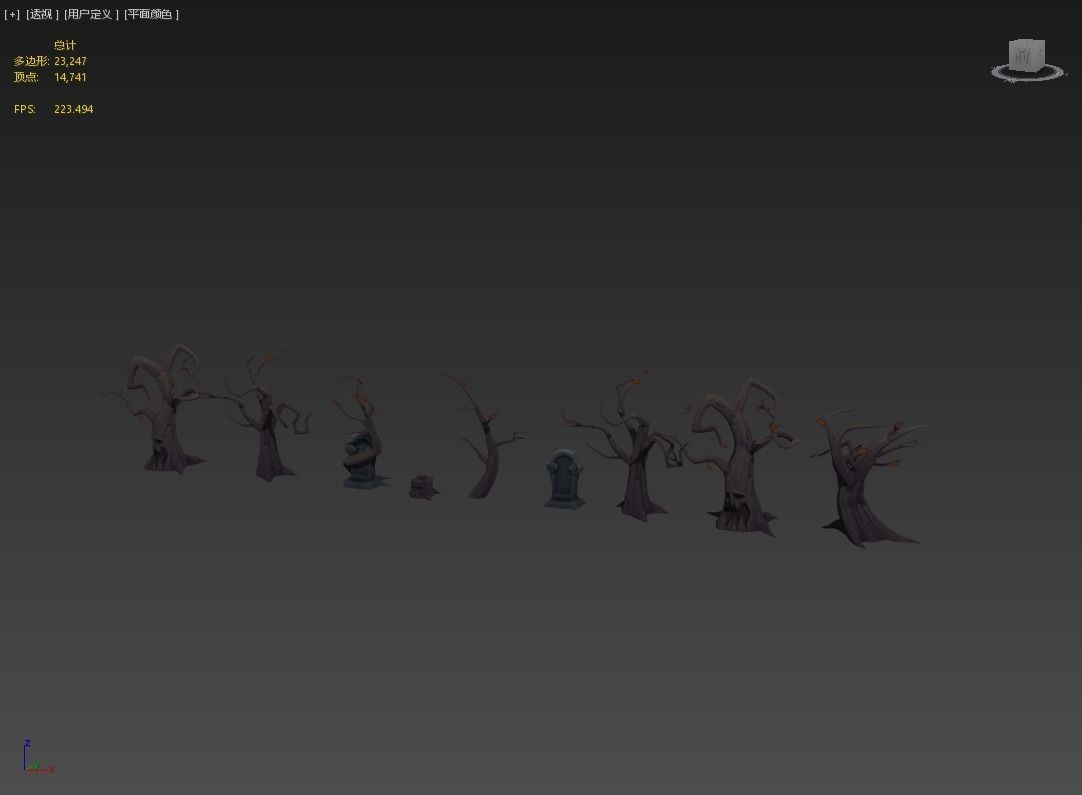Select the tombstone wrapped by a tree
The height and width of the screenshot is (795, 1082).
pos(363,461)
